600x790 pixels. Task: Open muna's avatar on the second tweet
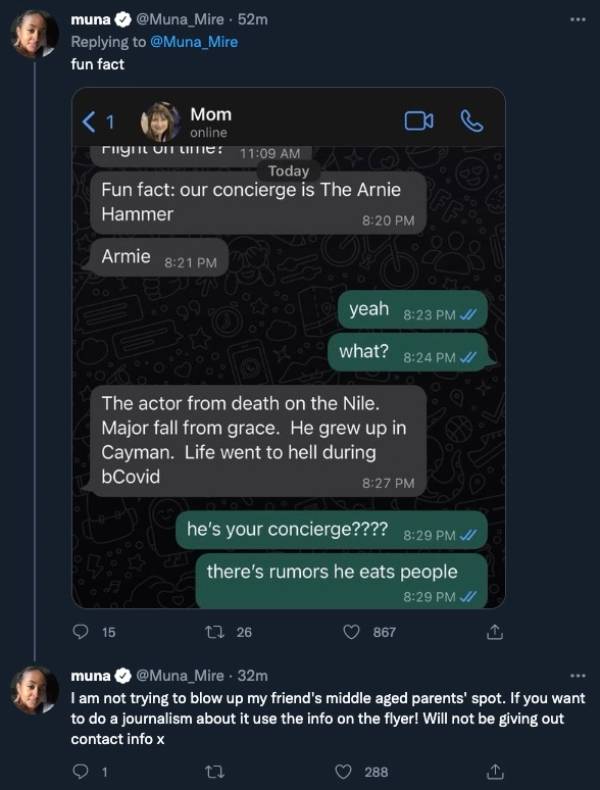point(34,691)
